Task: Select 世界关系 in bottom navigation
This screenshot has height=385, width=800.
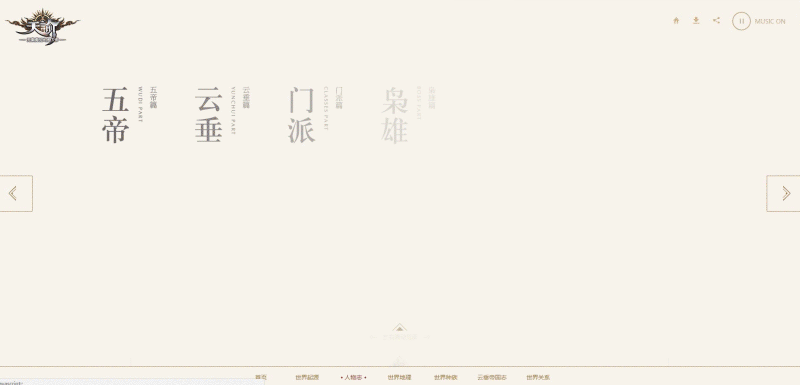Action: tap(538, 377)
